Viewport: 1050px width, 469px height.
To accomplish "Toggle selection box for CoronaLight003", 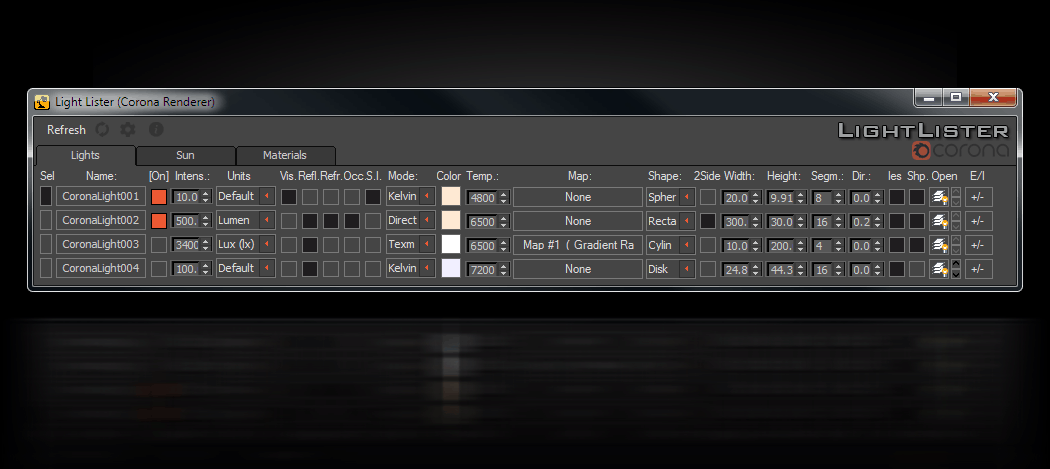I will tap(46, 245).
